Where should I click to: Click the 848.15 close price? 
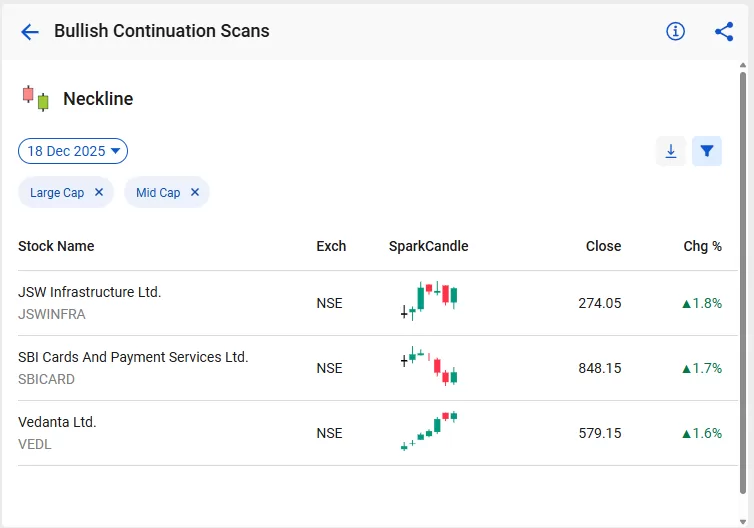pos(600,368)
